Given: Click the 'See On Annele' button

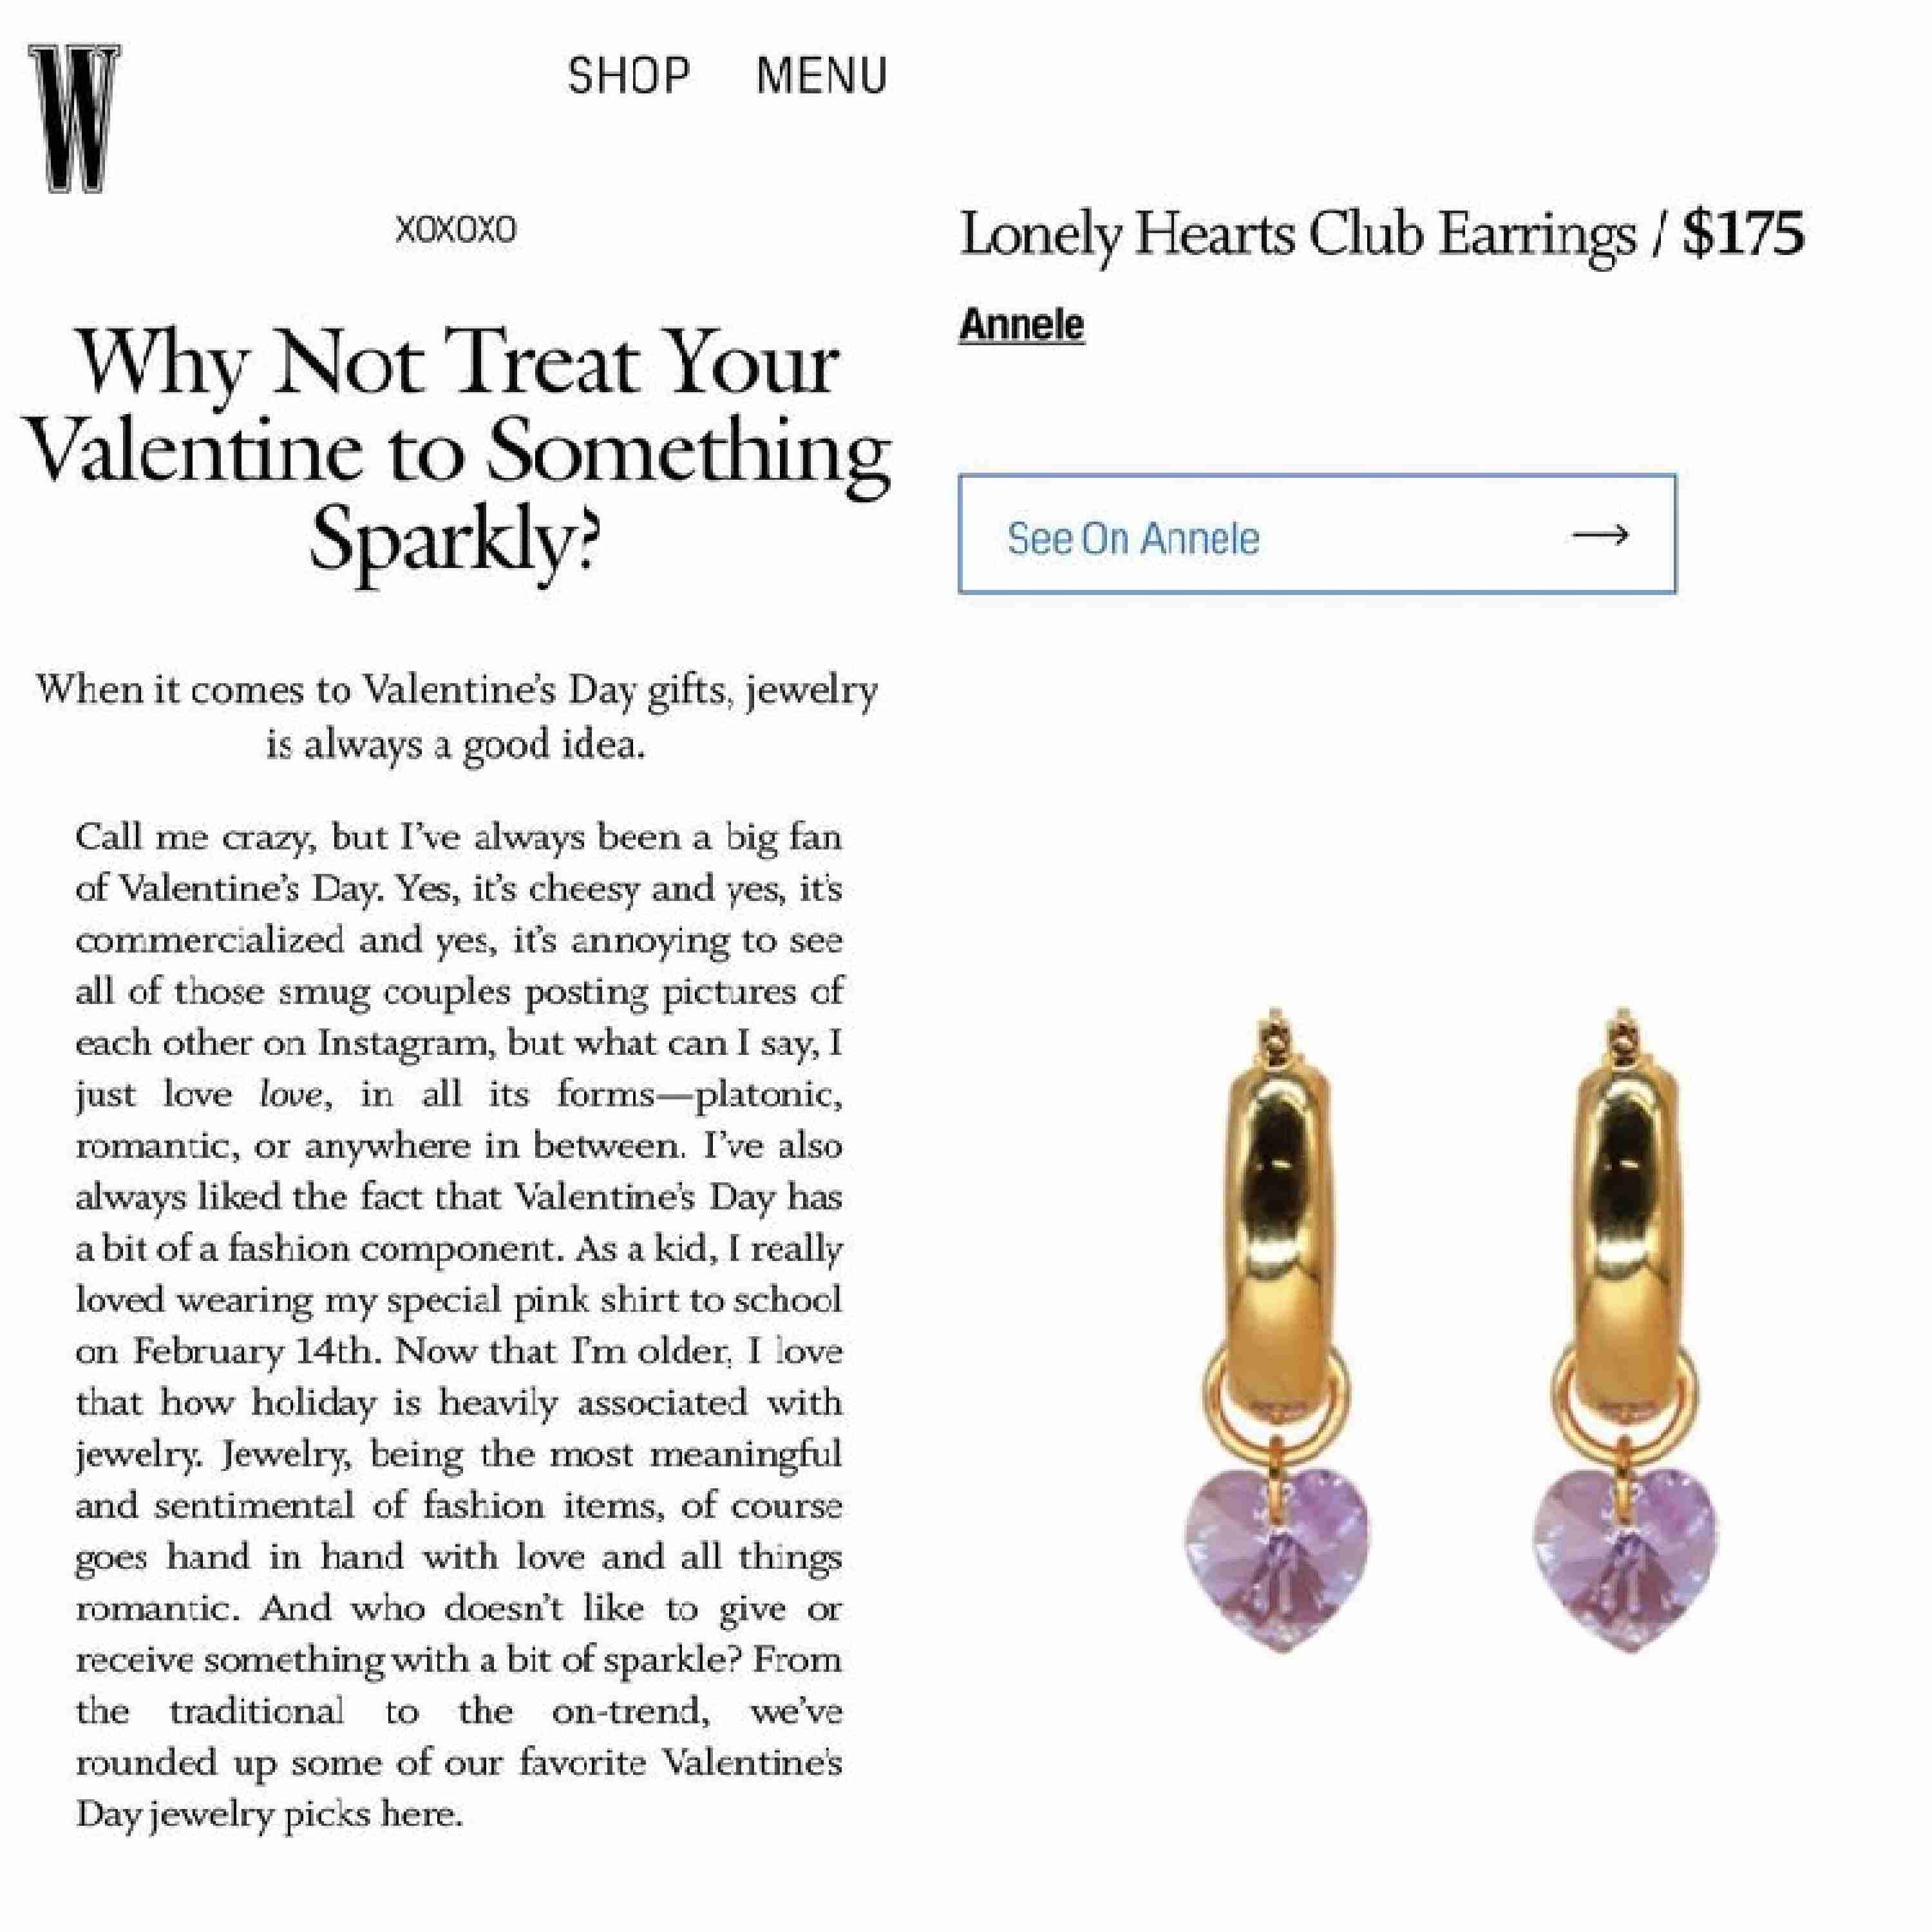Looking at the screenshot, I should tap(1317, 534).
